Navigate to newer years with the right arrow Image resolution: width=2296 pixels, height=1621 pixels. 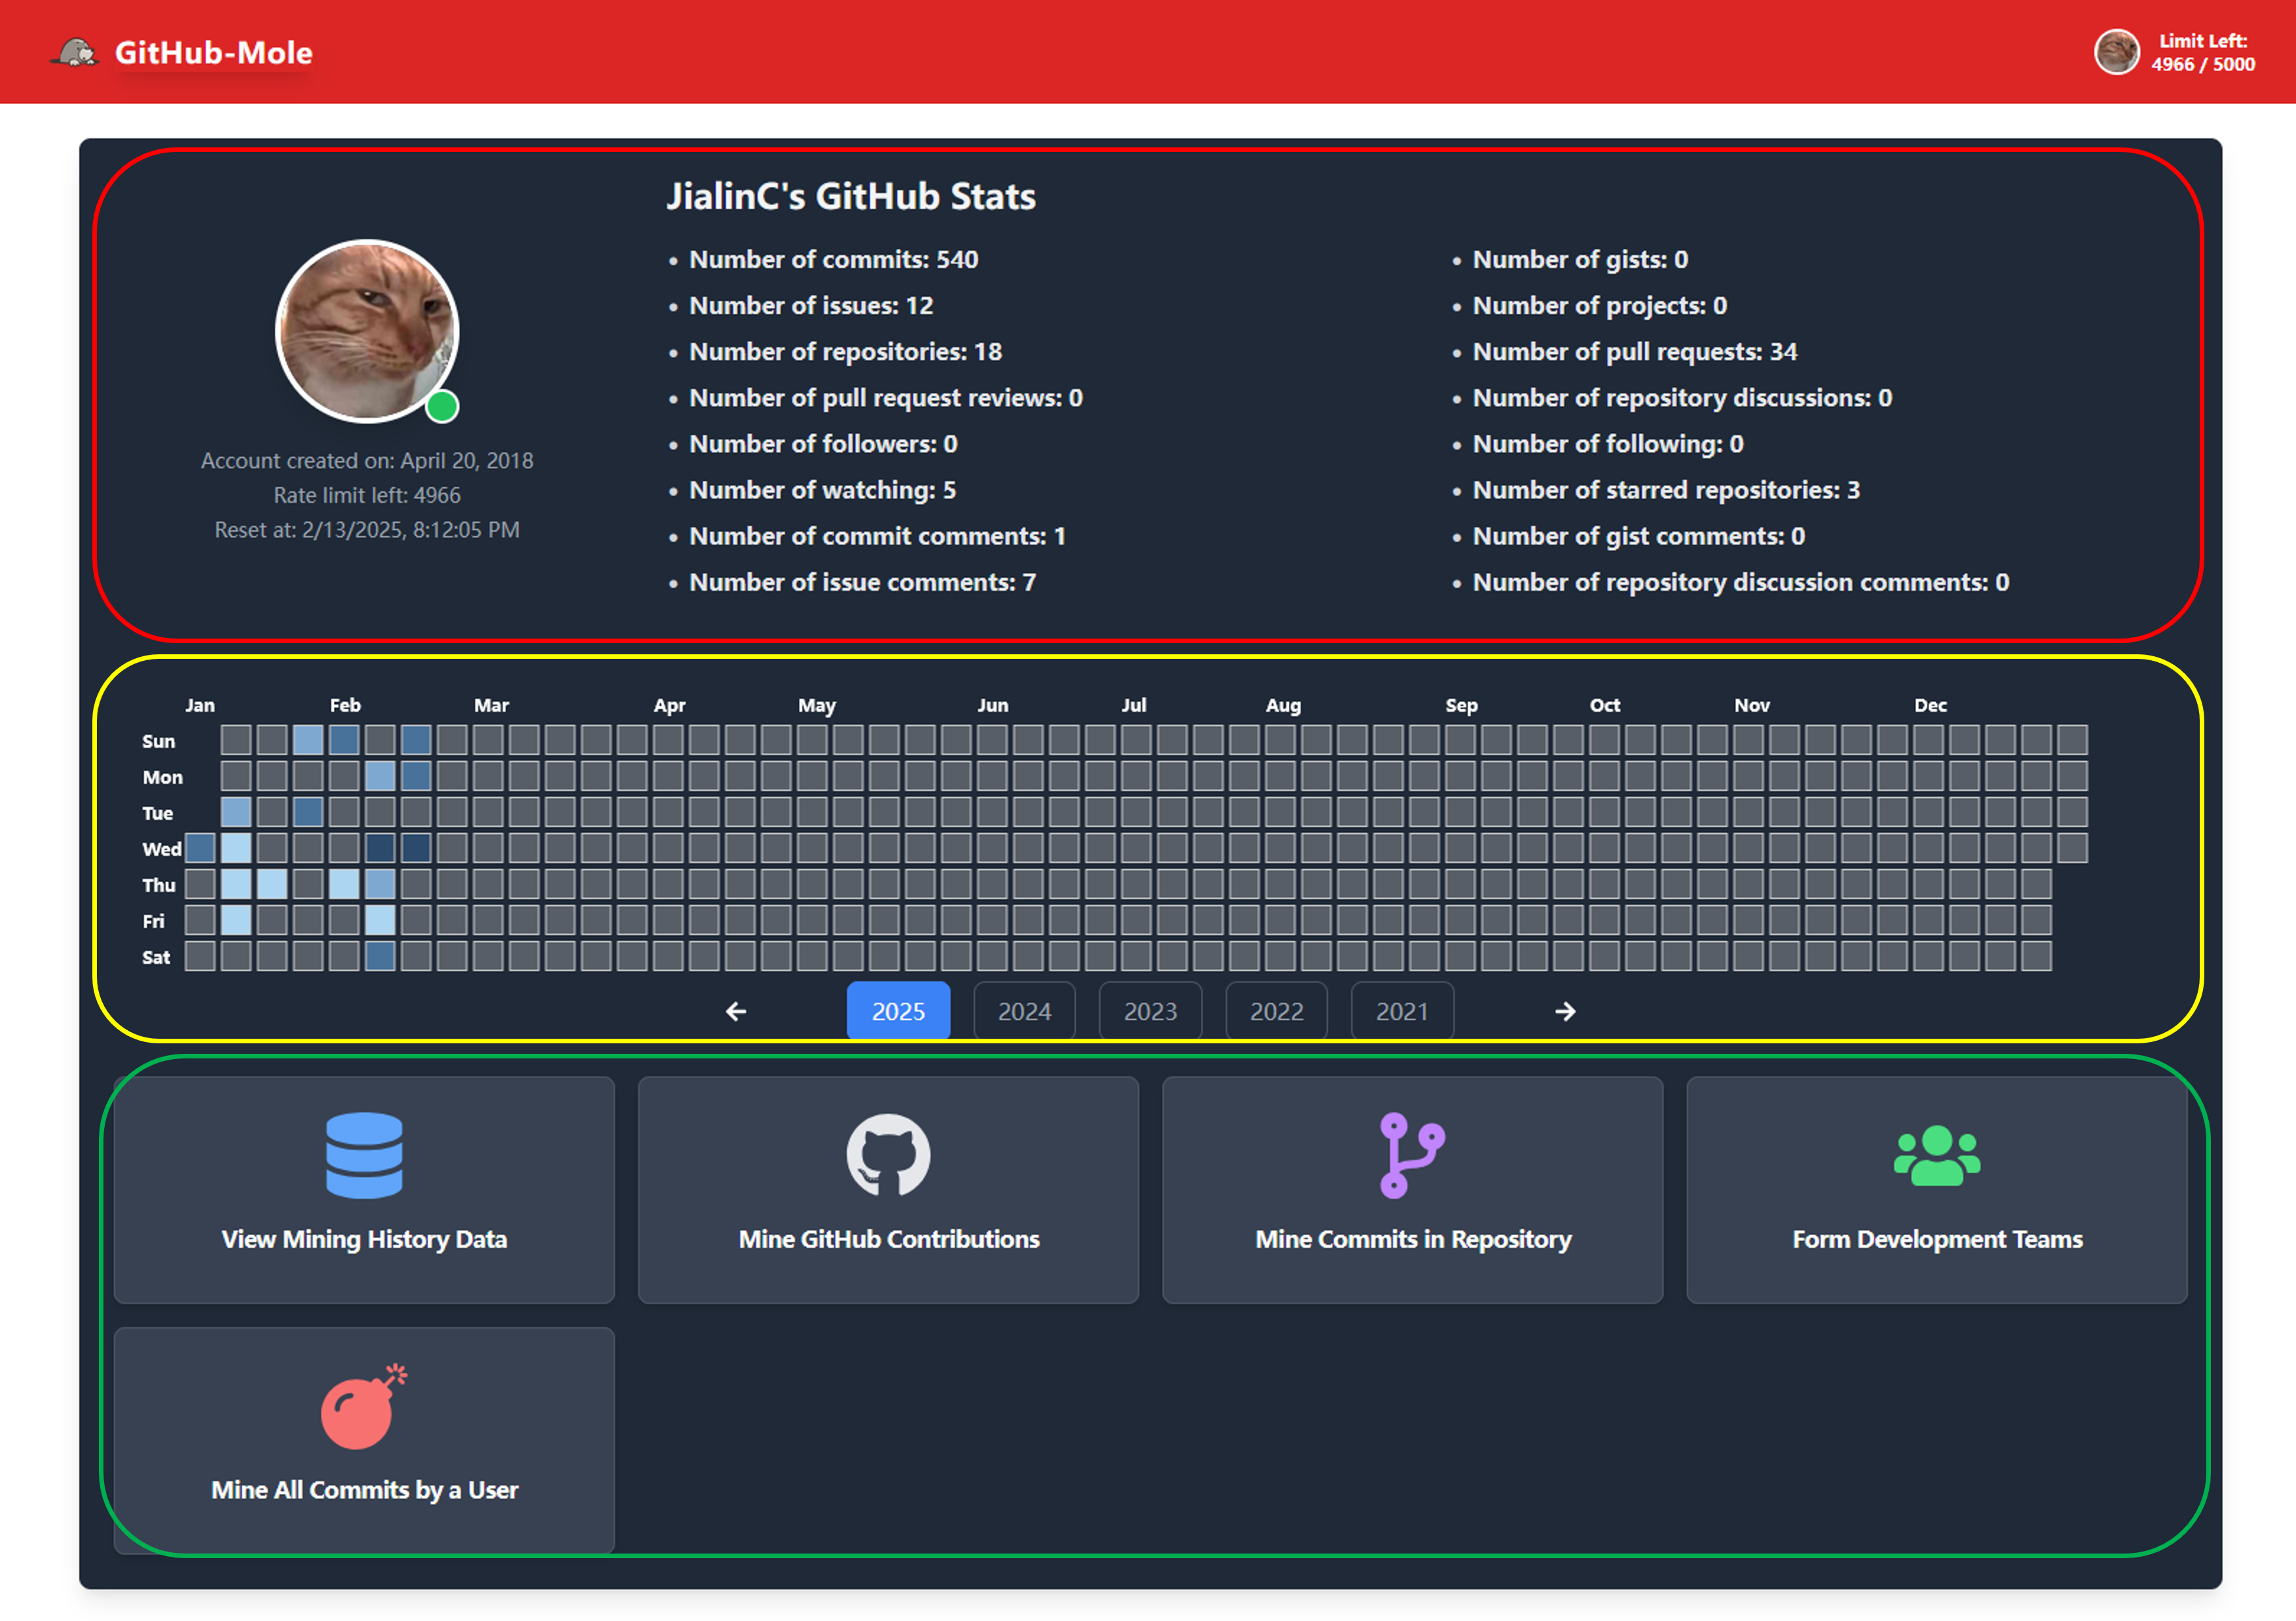click(1565, 1011)
